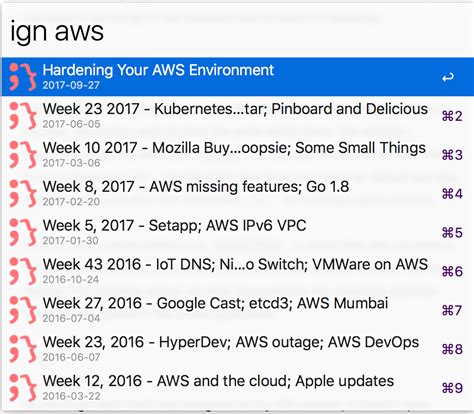This screenshot has height=414, width=474.
Task: Open Hardening Your AWS Environment result
Action: pyautogui.click(x=237, y=77)
